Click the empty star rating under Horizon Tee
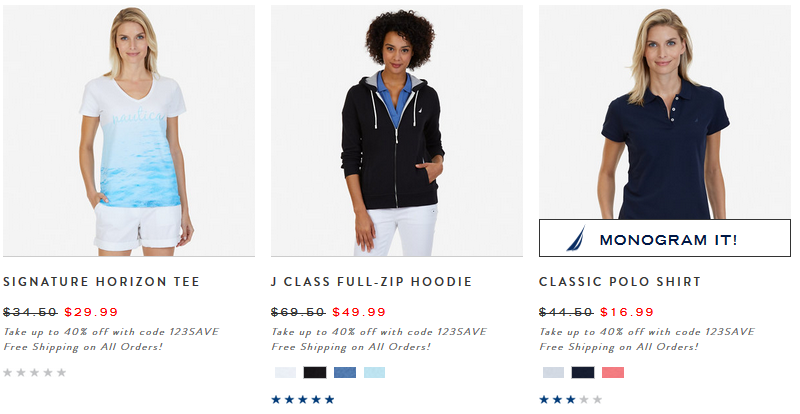This screenshot has height=414, width=800. point(35,373)
